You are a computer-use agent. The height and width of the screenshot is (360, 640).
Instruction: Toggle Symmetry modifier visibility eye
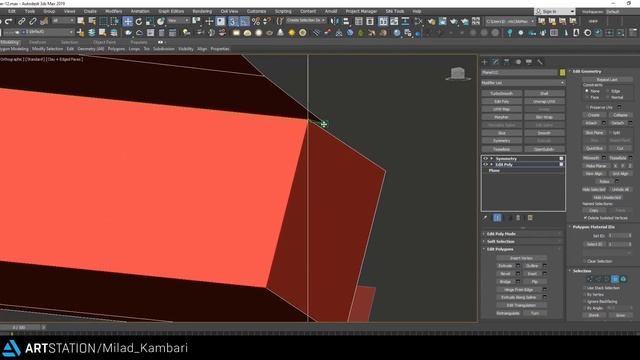(x=485, y=158)
